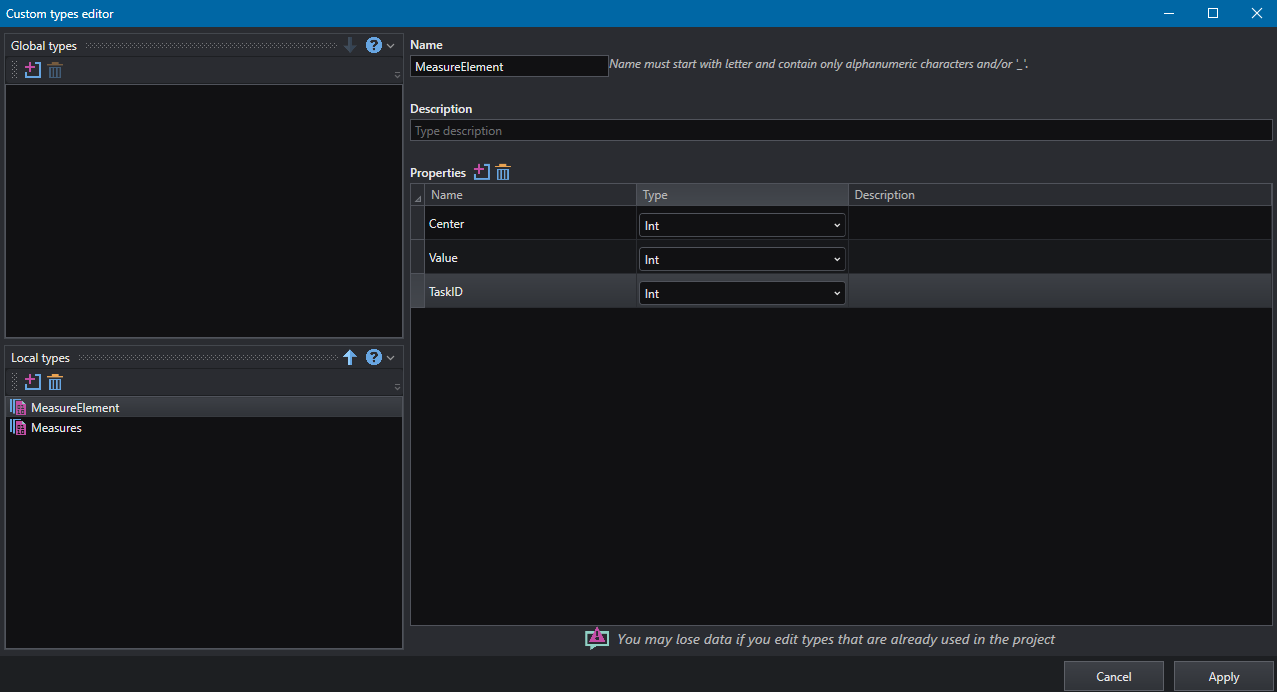1277x692 pixels.
Task: Open Type dropdown for TaskID property
Action: tap(742, 293)
